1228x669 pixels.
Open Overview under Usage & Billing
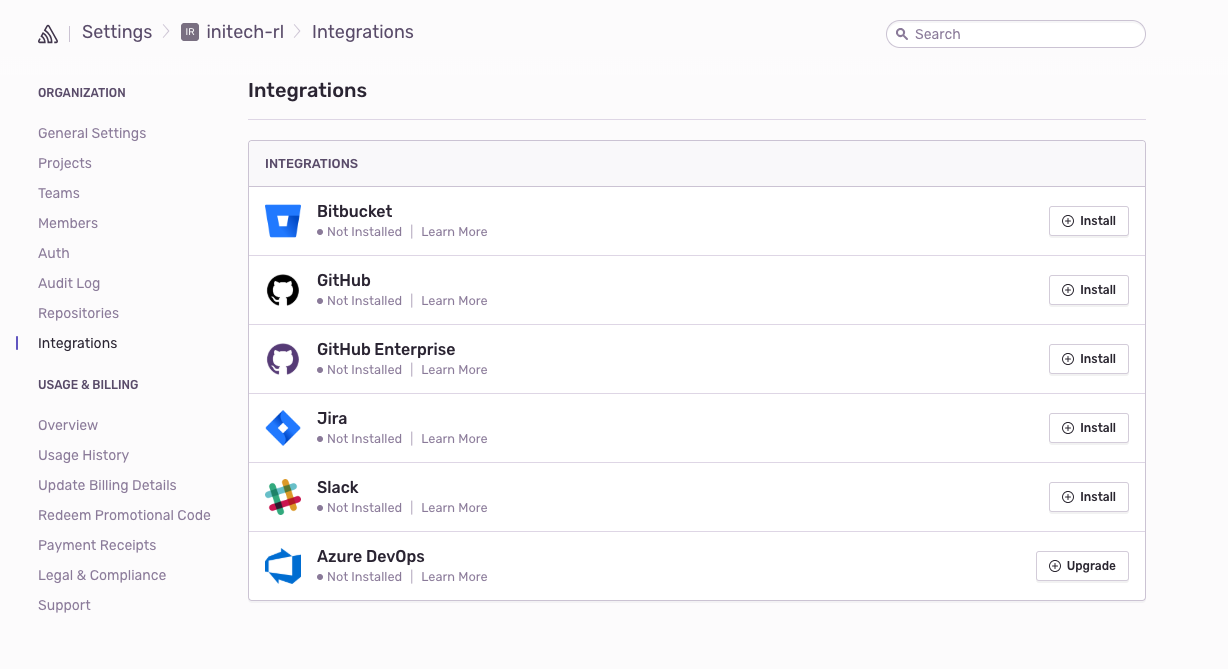point(68,425)
